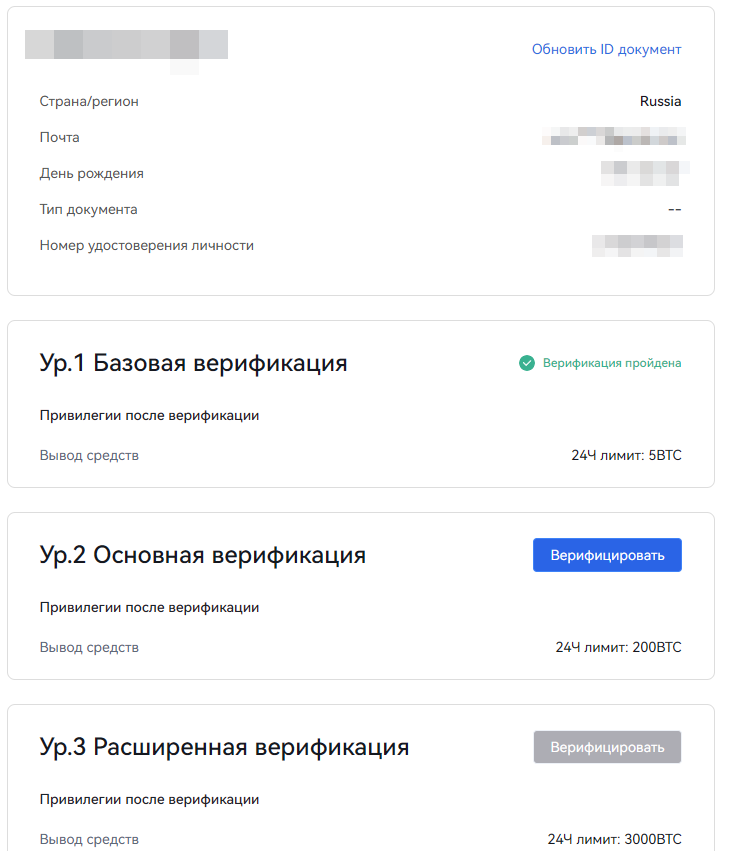Select the "Ур.2 Основная верификация" heading
Screen dimensions: 729x851
click(203, 555)
